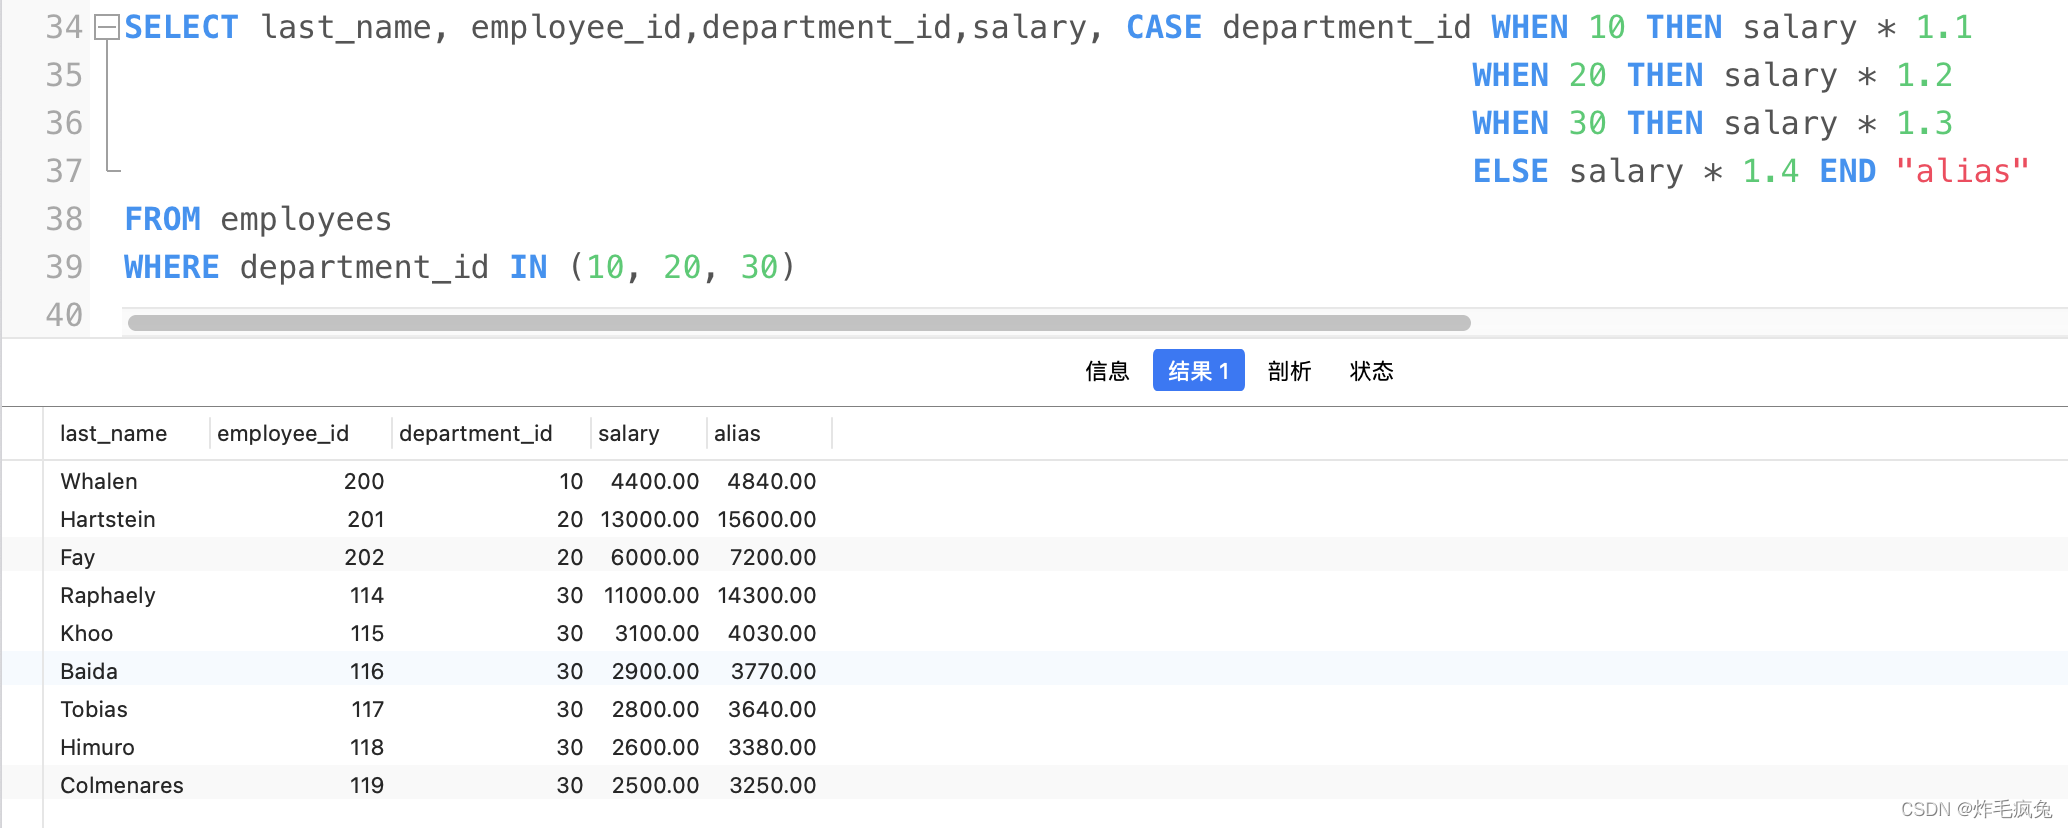Collapse the SELECT code fold on line 34
This screenshot has height=828, width=2068.
(106, 28)
